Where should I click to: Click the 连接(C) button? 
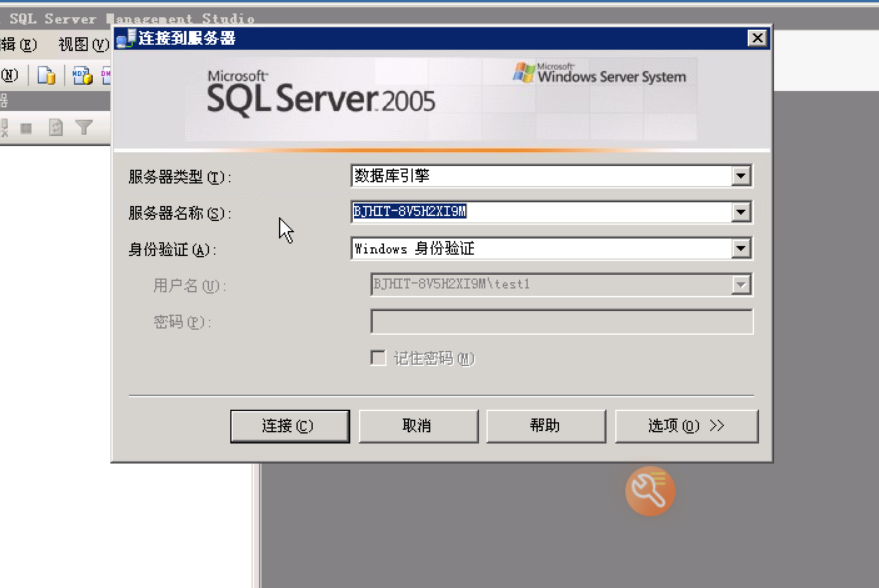point(290,426)
